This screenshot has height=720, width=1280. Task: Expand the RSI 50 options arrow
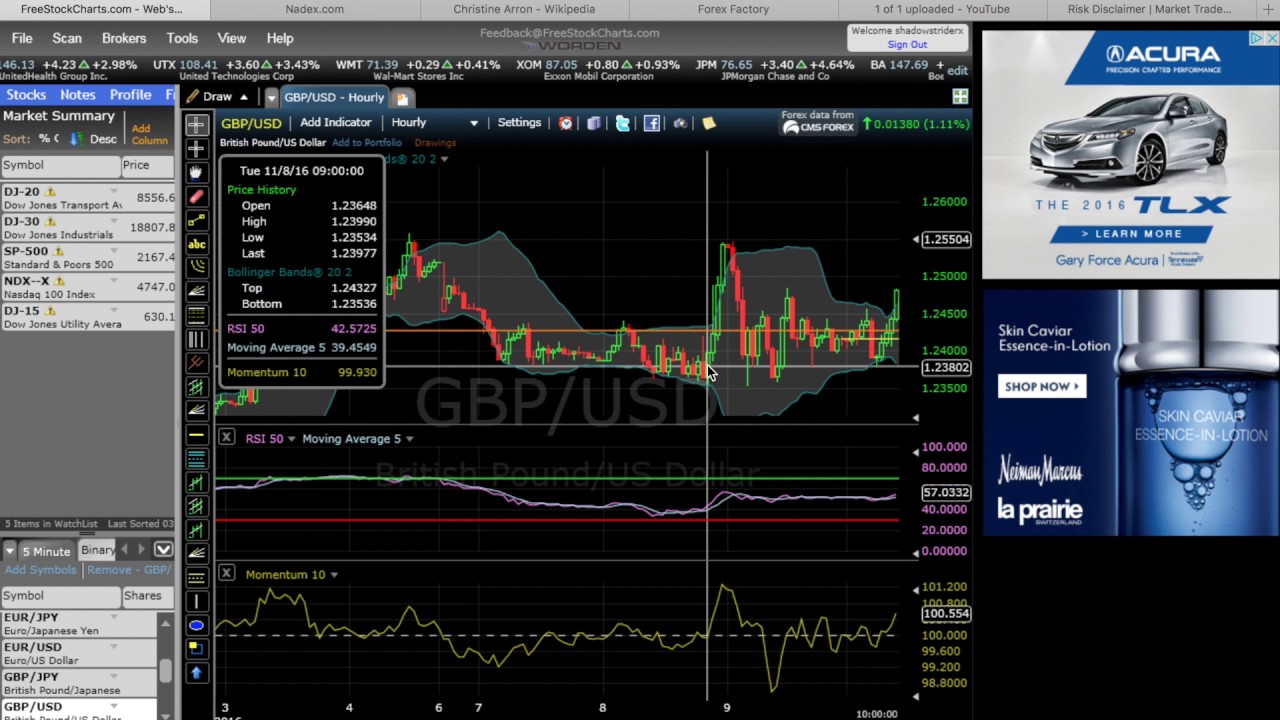click(x=291, y=439)
